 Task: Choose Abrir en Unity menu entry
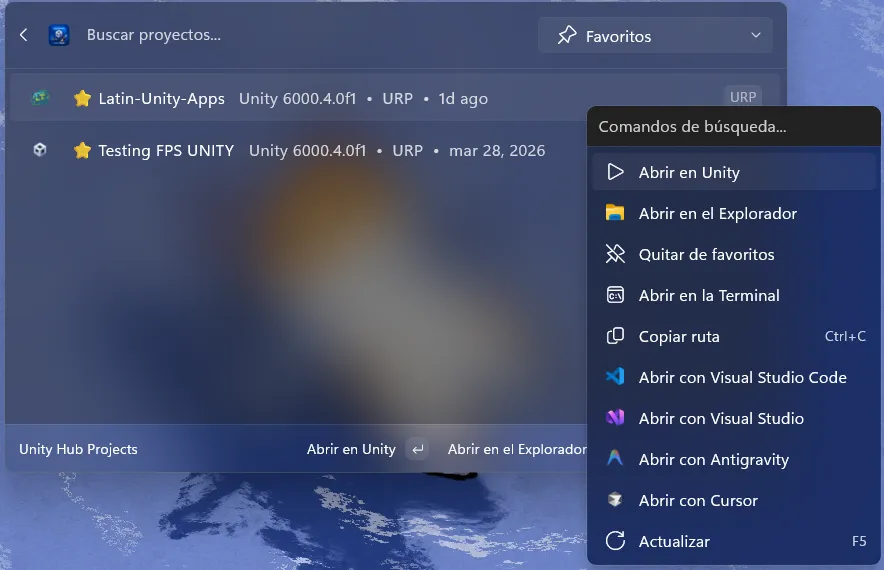click(733, 172)
